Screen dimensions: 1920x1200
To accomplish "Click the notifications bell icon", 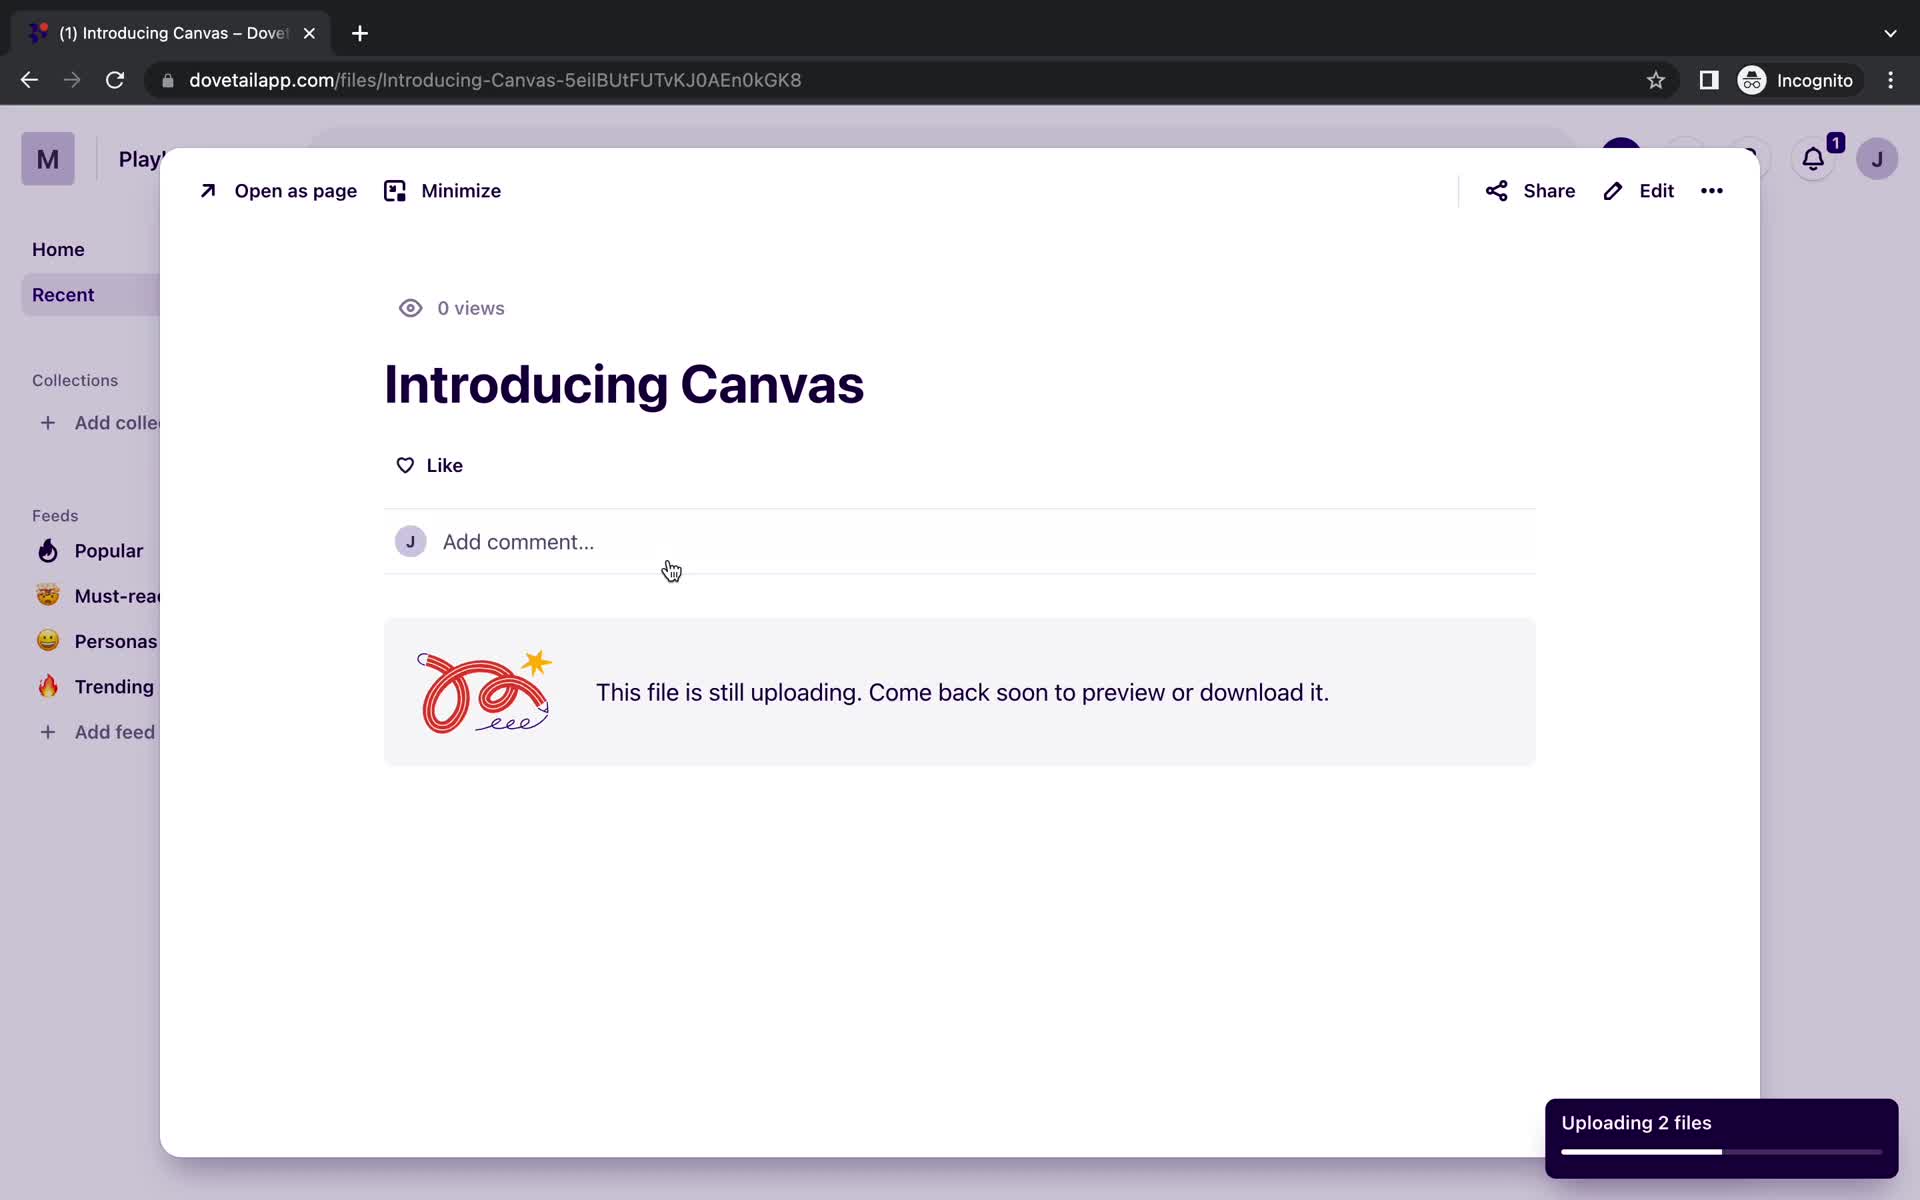I will (1814, 158).
